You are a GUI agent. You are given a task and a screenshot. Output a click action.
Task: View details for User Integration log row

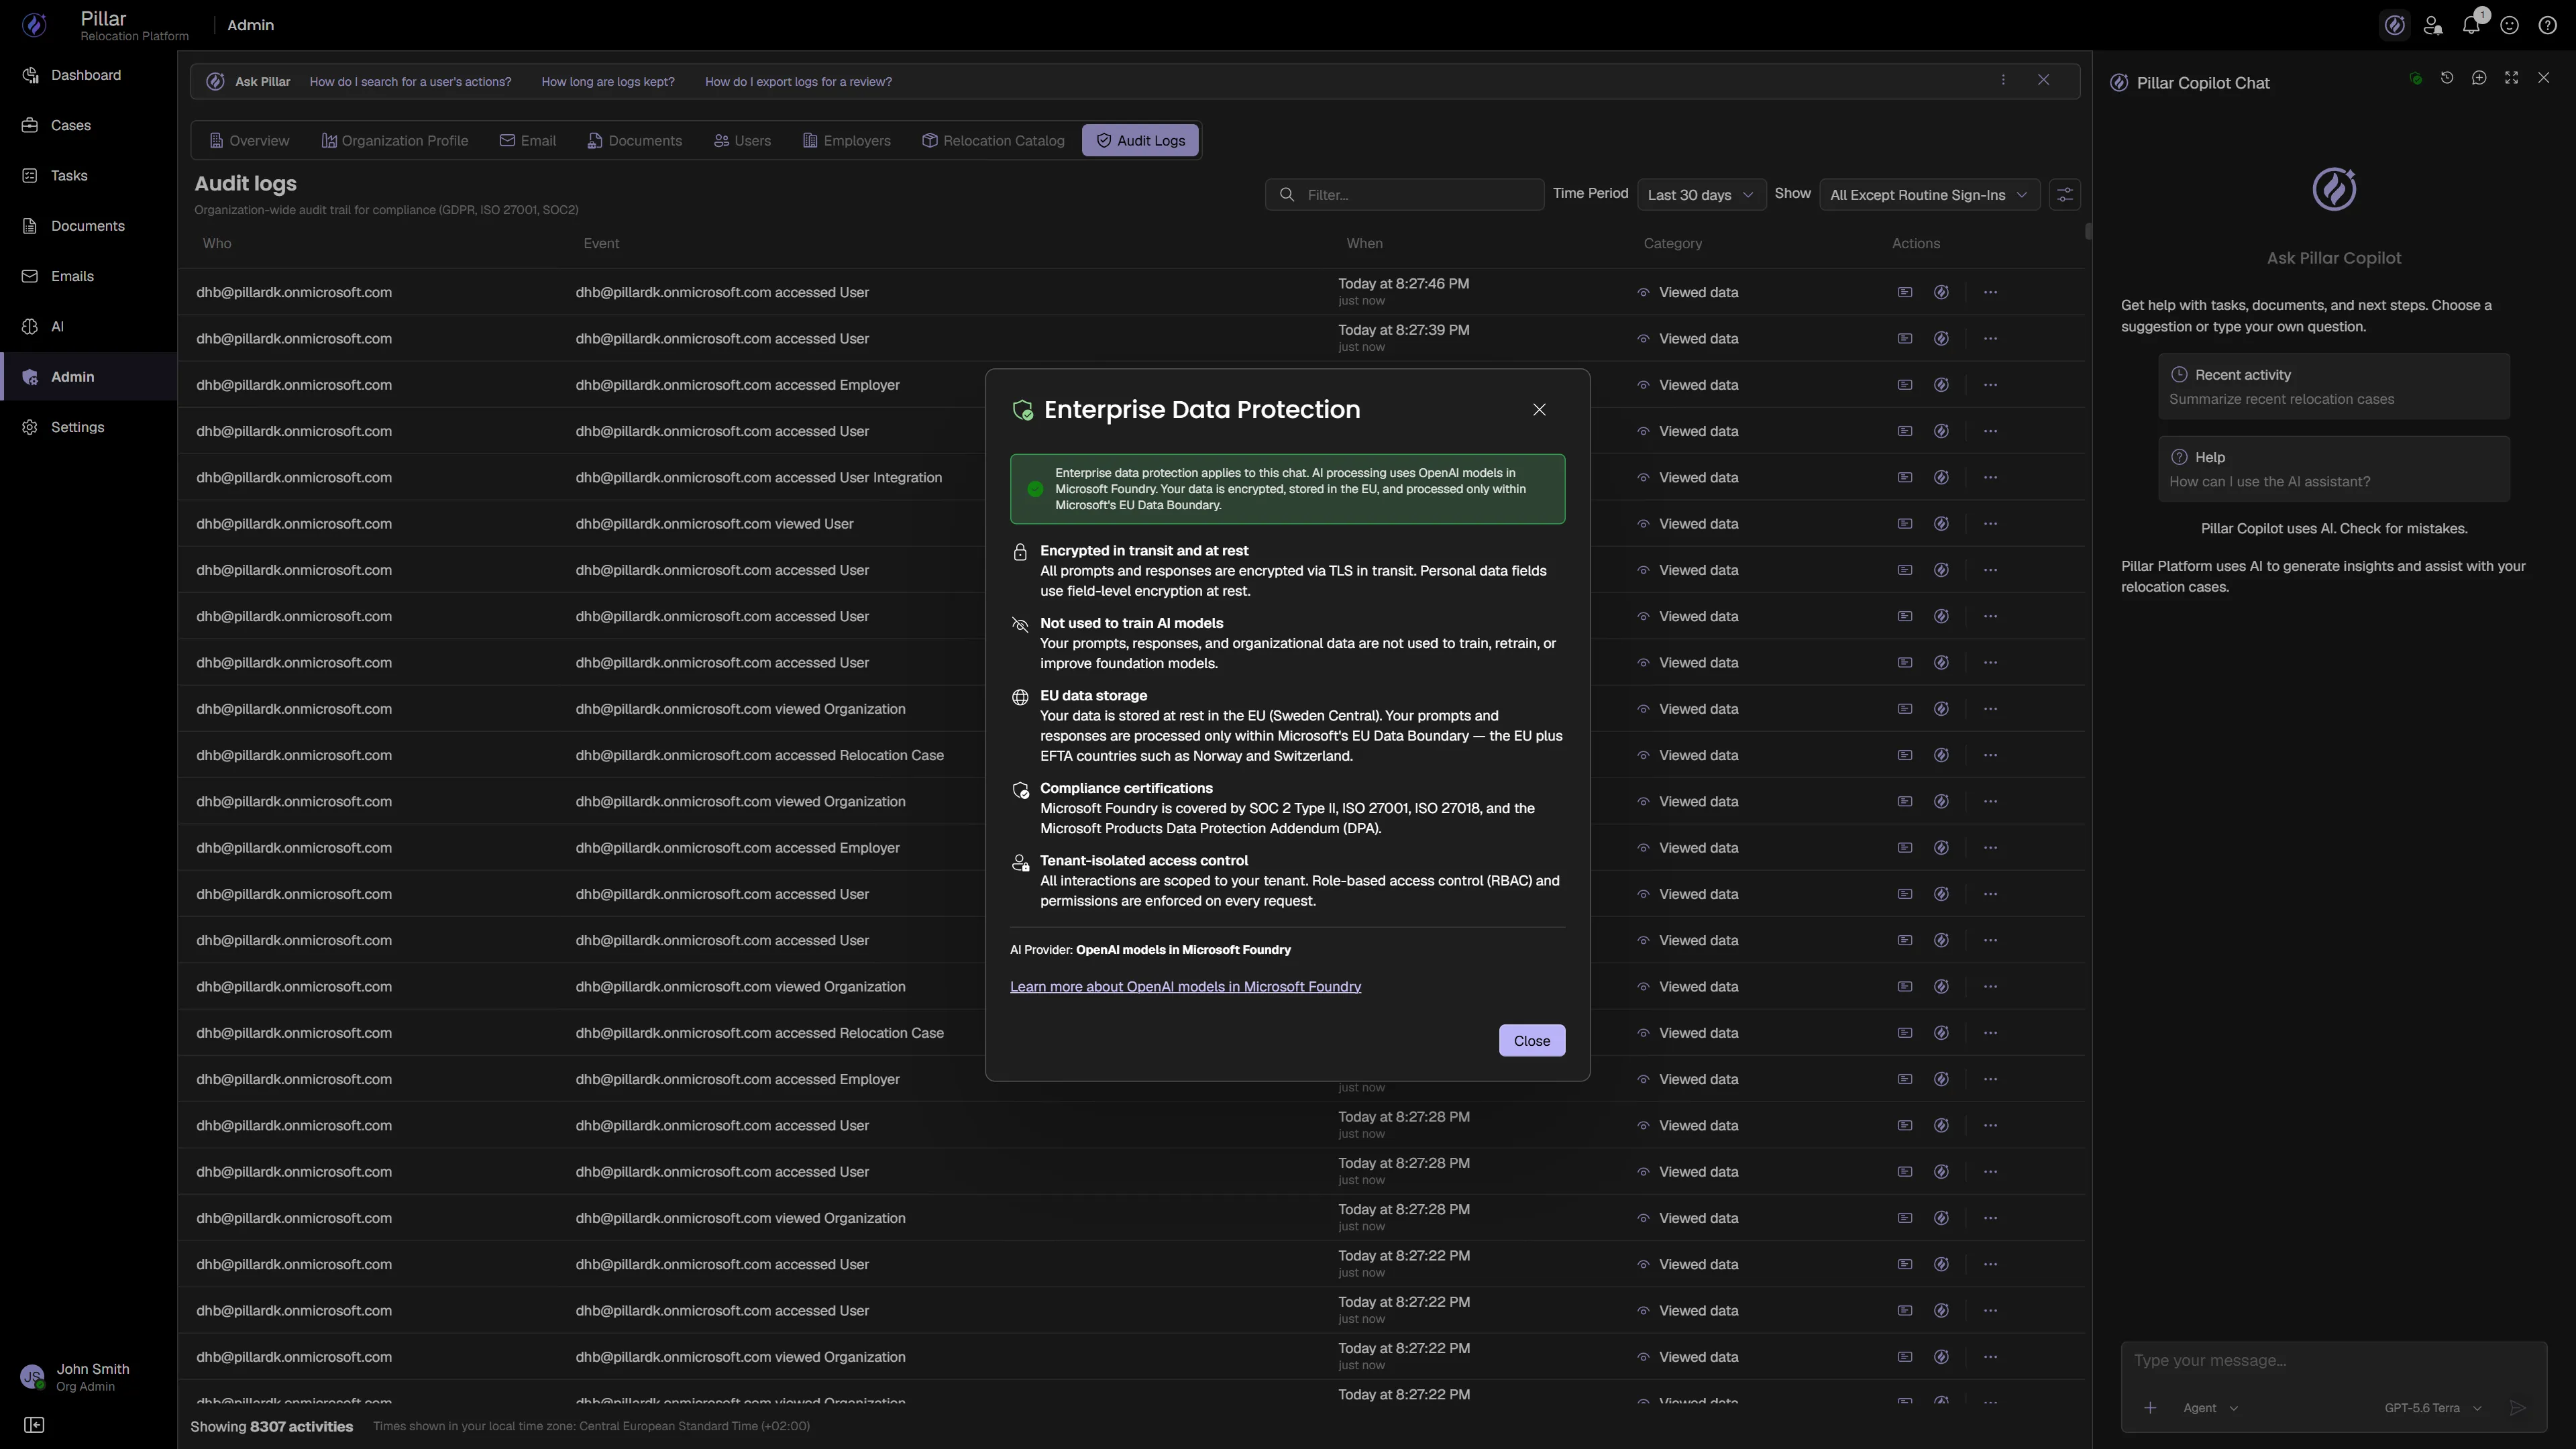pyautogui.click(x=1905, y=478)
